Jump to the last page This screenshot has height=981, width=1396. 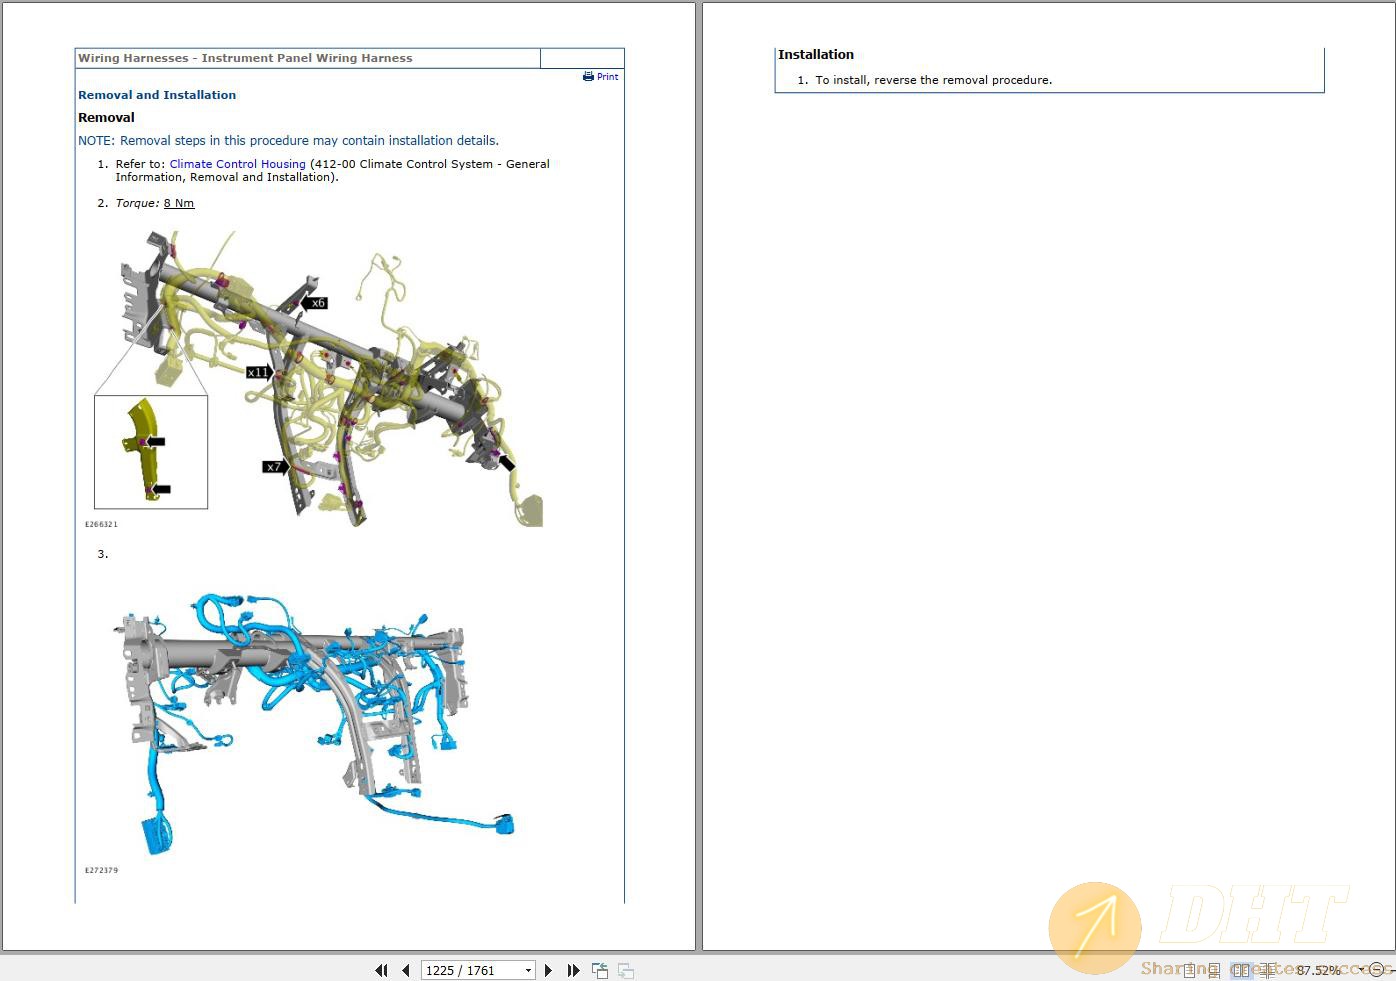click(573, 970)
